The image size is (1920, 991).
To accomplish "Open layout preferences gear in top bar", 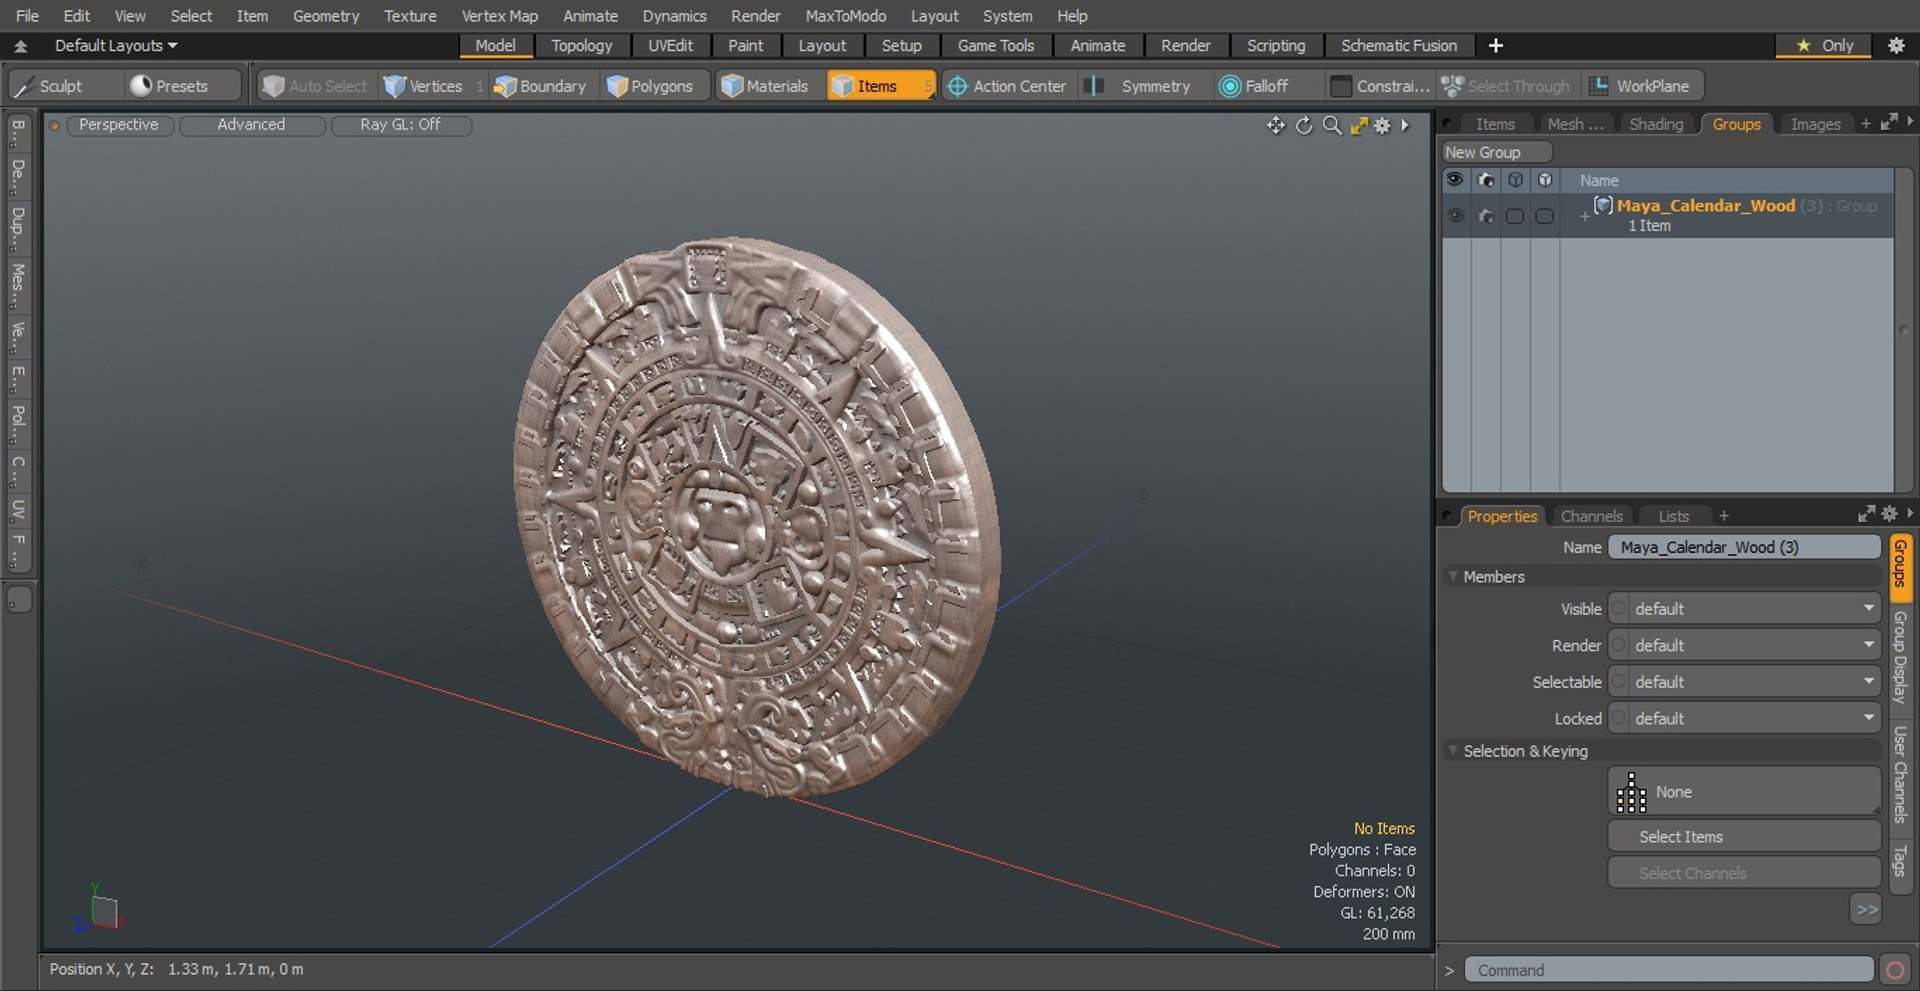I will [x=1896, y=45].
